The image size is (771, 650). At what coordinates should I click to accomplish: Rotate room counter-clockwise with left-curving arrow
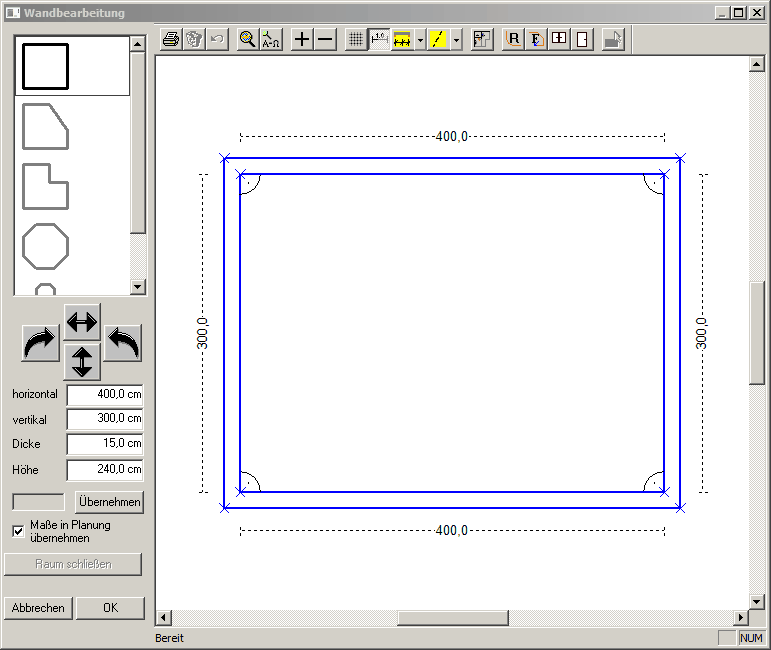tap(123, 343)
